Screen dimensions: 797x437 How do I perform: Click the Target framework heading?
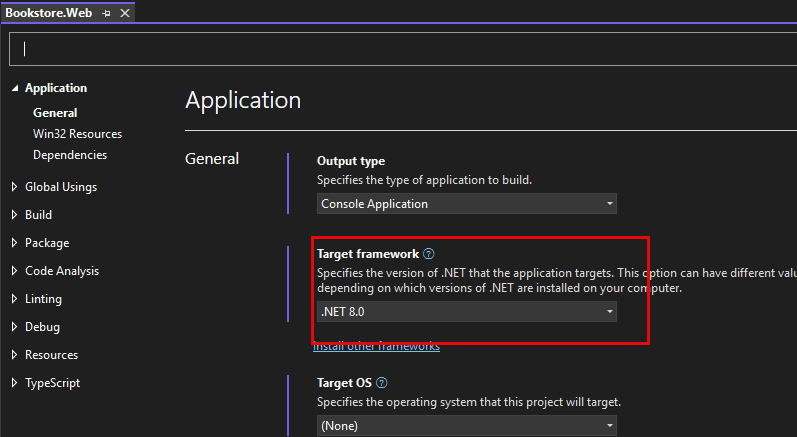click(x=368, y=254)
